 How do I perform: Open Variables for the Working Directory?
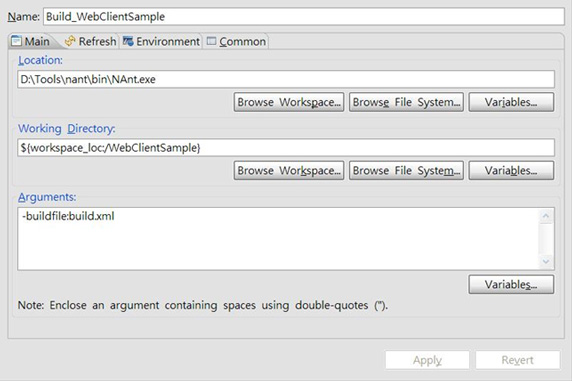coord(511,170)
